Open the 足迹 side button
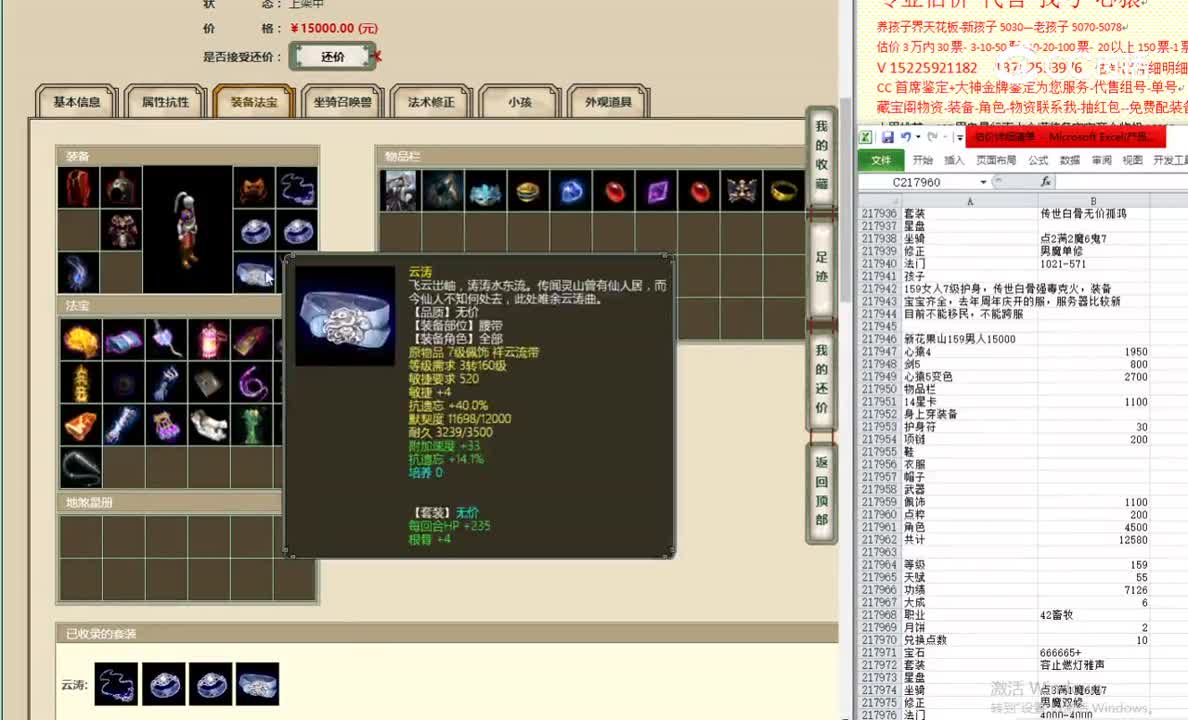The height and width of the screenshot is (720, 1188). click(x=821, y=267)
